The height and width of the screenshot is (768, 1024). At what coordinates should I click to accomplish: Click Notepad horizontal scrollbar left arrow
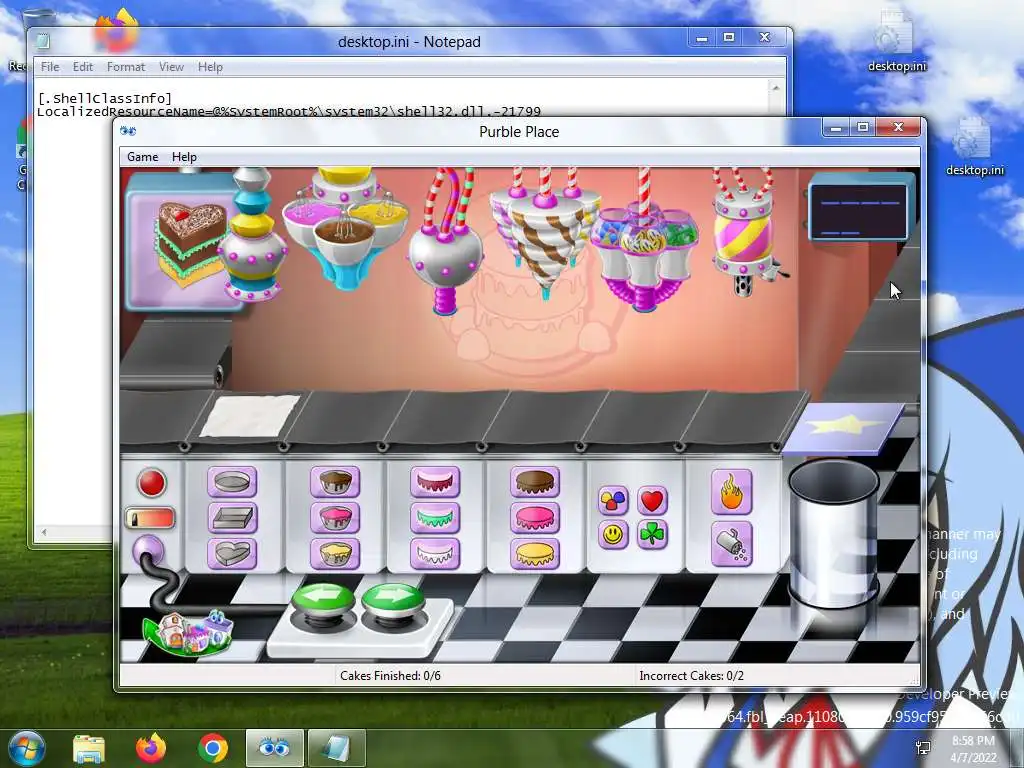coord(43,532)
